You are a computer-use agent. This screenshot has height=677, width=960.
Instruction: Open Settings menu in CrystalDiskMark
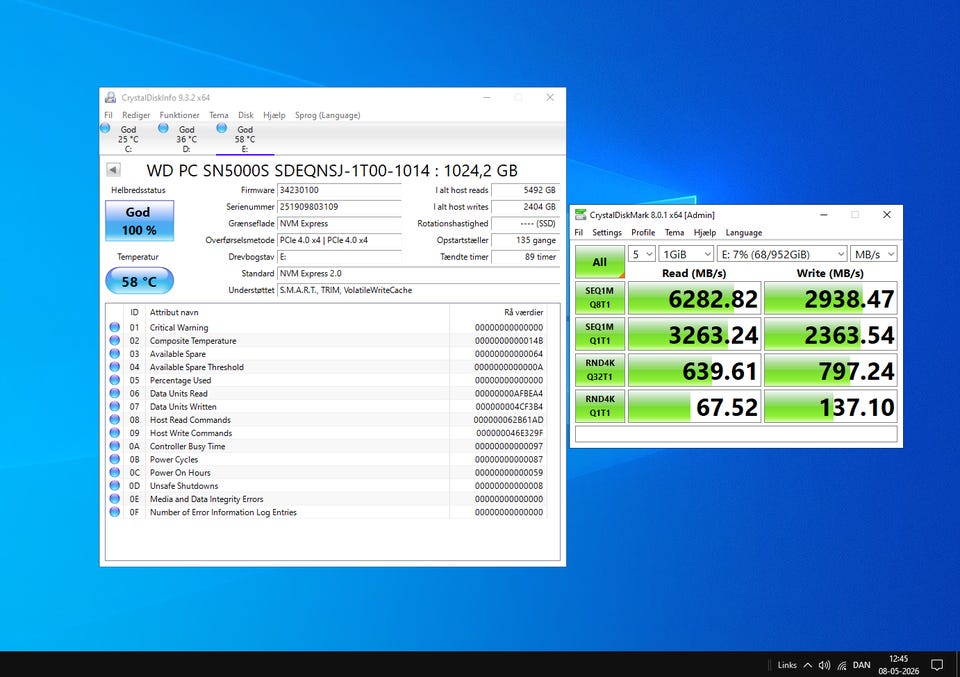(x=607, y=233)
